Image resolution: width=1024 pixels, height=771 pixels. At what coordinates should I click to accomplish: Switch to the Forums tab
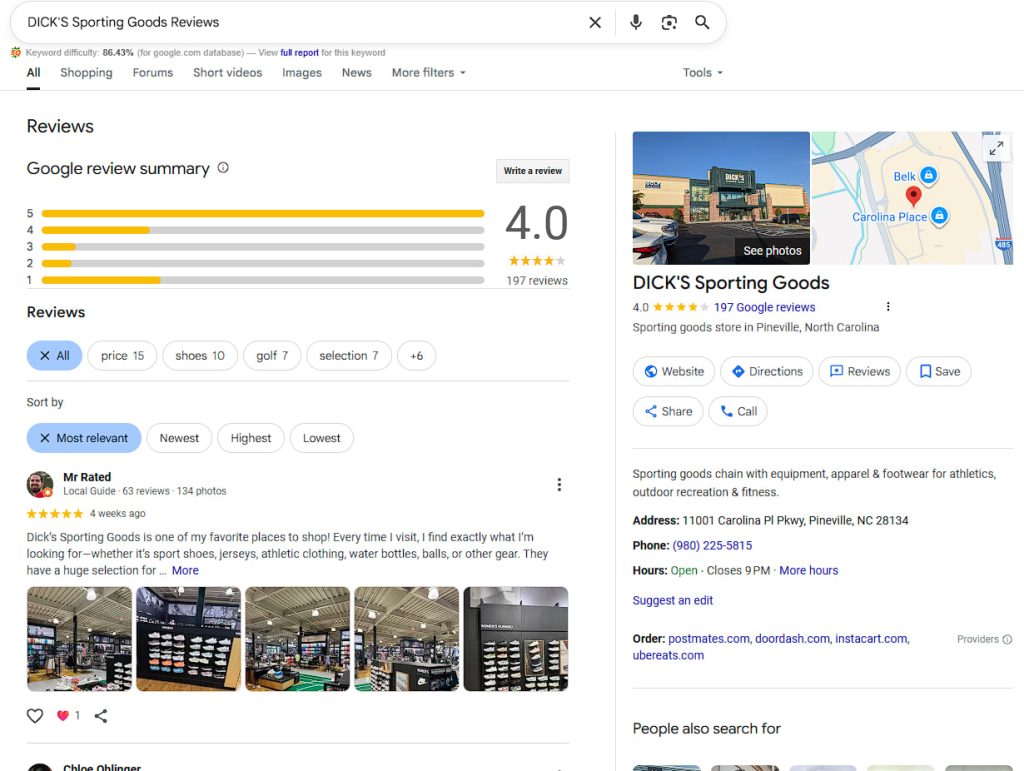153,72
